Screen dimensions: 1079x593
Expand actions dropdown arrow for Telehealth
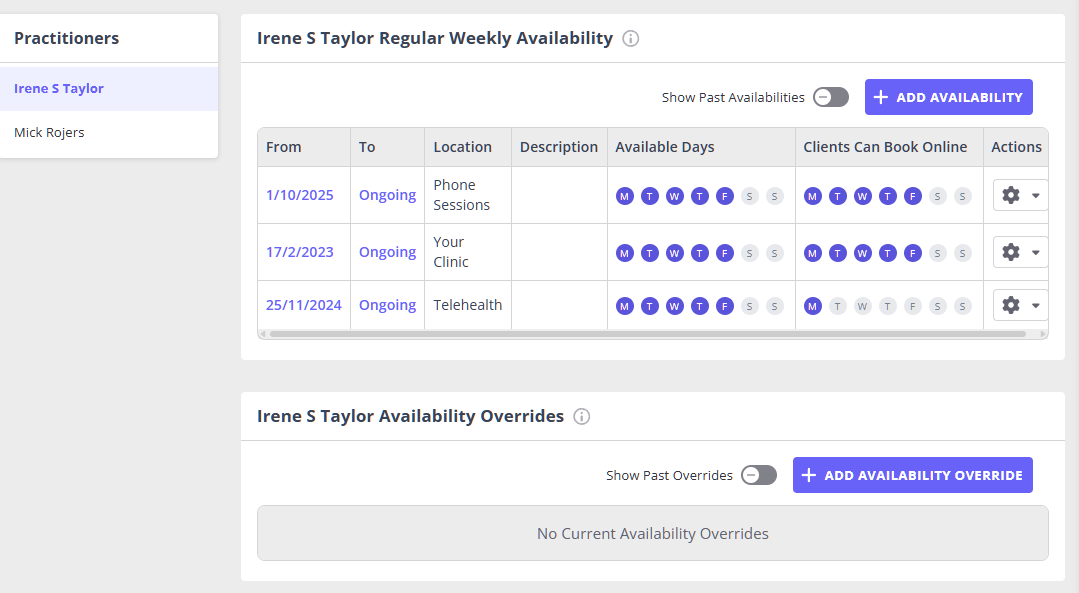[1035, 306]
